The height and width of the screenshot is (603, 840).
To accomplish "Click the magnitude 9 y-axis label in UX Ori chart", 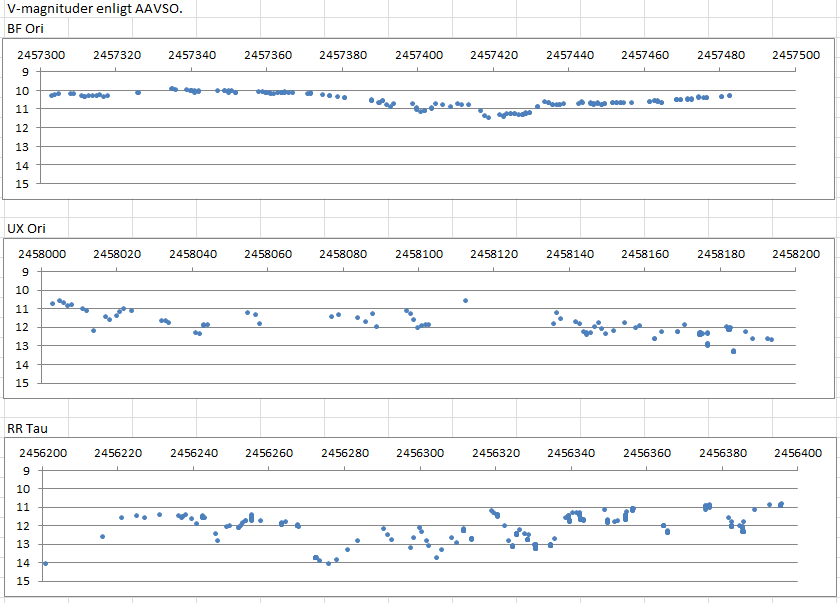I will pos(26,272).
